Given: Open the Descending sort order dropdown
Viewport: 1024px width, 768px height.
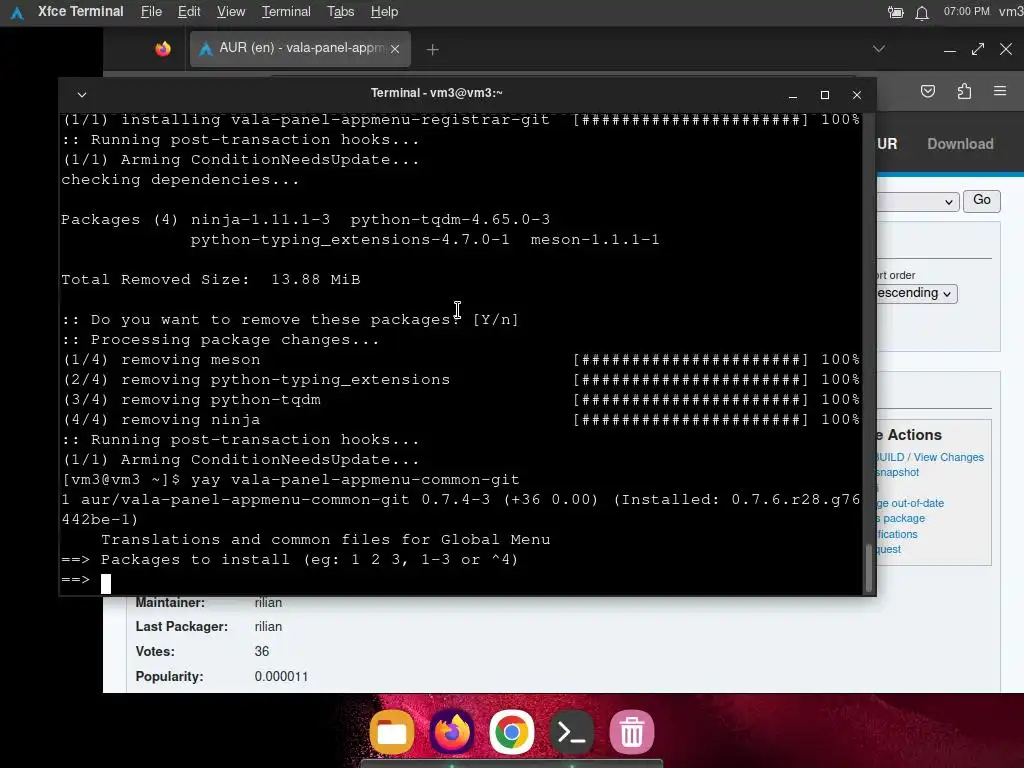Looking at the screenshot, I should tap(917, 293).
